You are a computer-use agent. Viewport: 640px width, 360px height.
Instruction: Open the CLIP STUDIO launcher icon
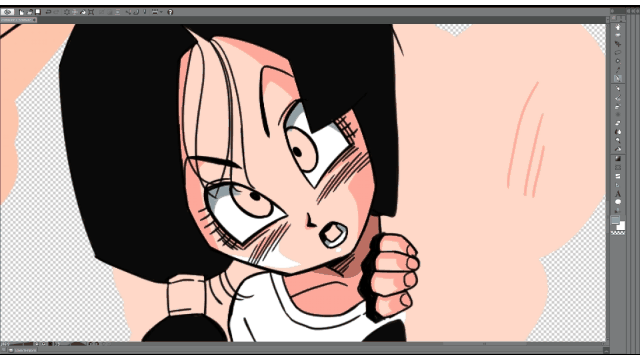(x=7, y=12)
